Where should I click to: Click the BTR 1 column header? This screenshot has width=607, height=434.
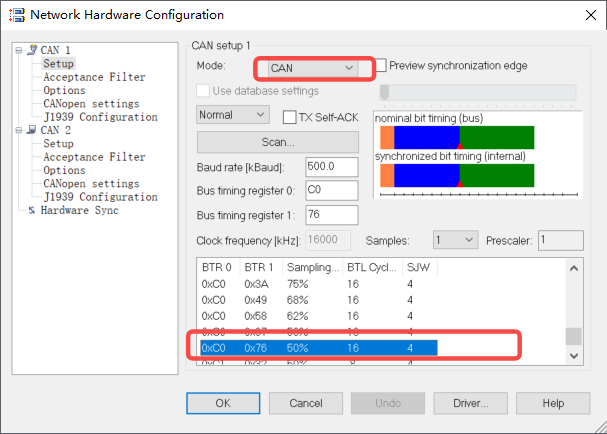click(x=261, y=267)
